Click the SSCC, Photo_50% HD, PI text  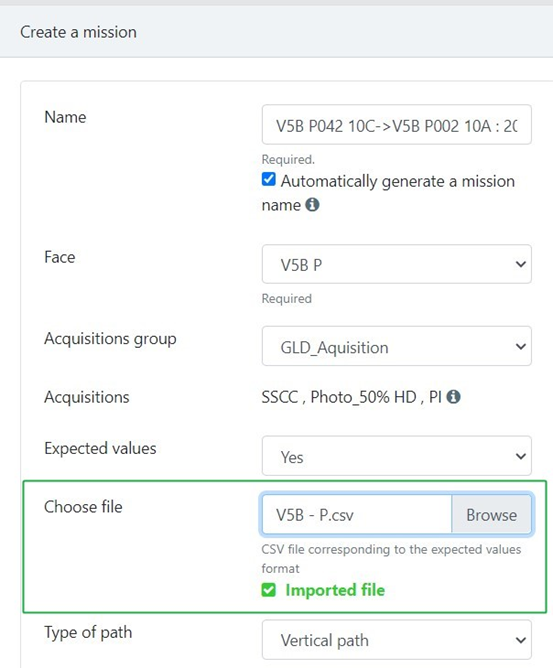(351, 397)
